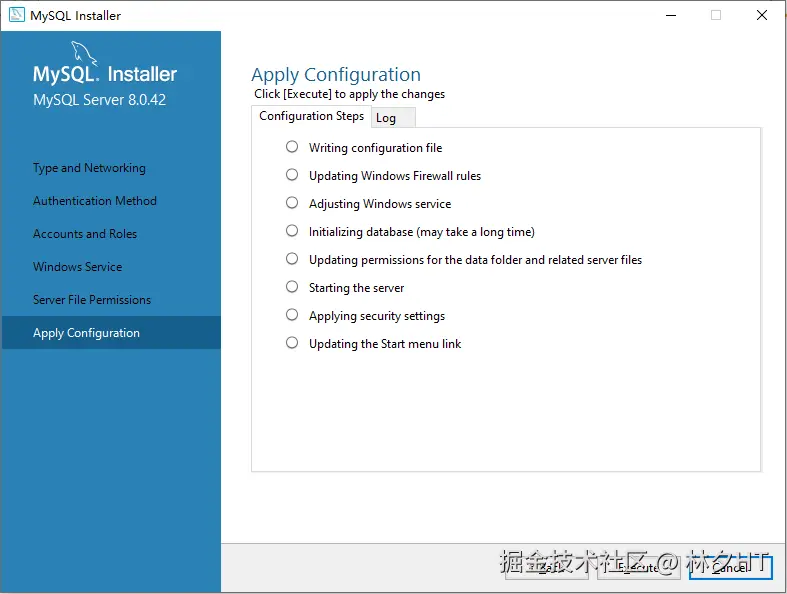Click 'Updating permissions for the data folder' text

(x=475, y=260)
